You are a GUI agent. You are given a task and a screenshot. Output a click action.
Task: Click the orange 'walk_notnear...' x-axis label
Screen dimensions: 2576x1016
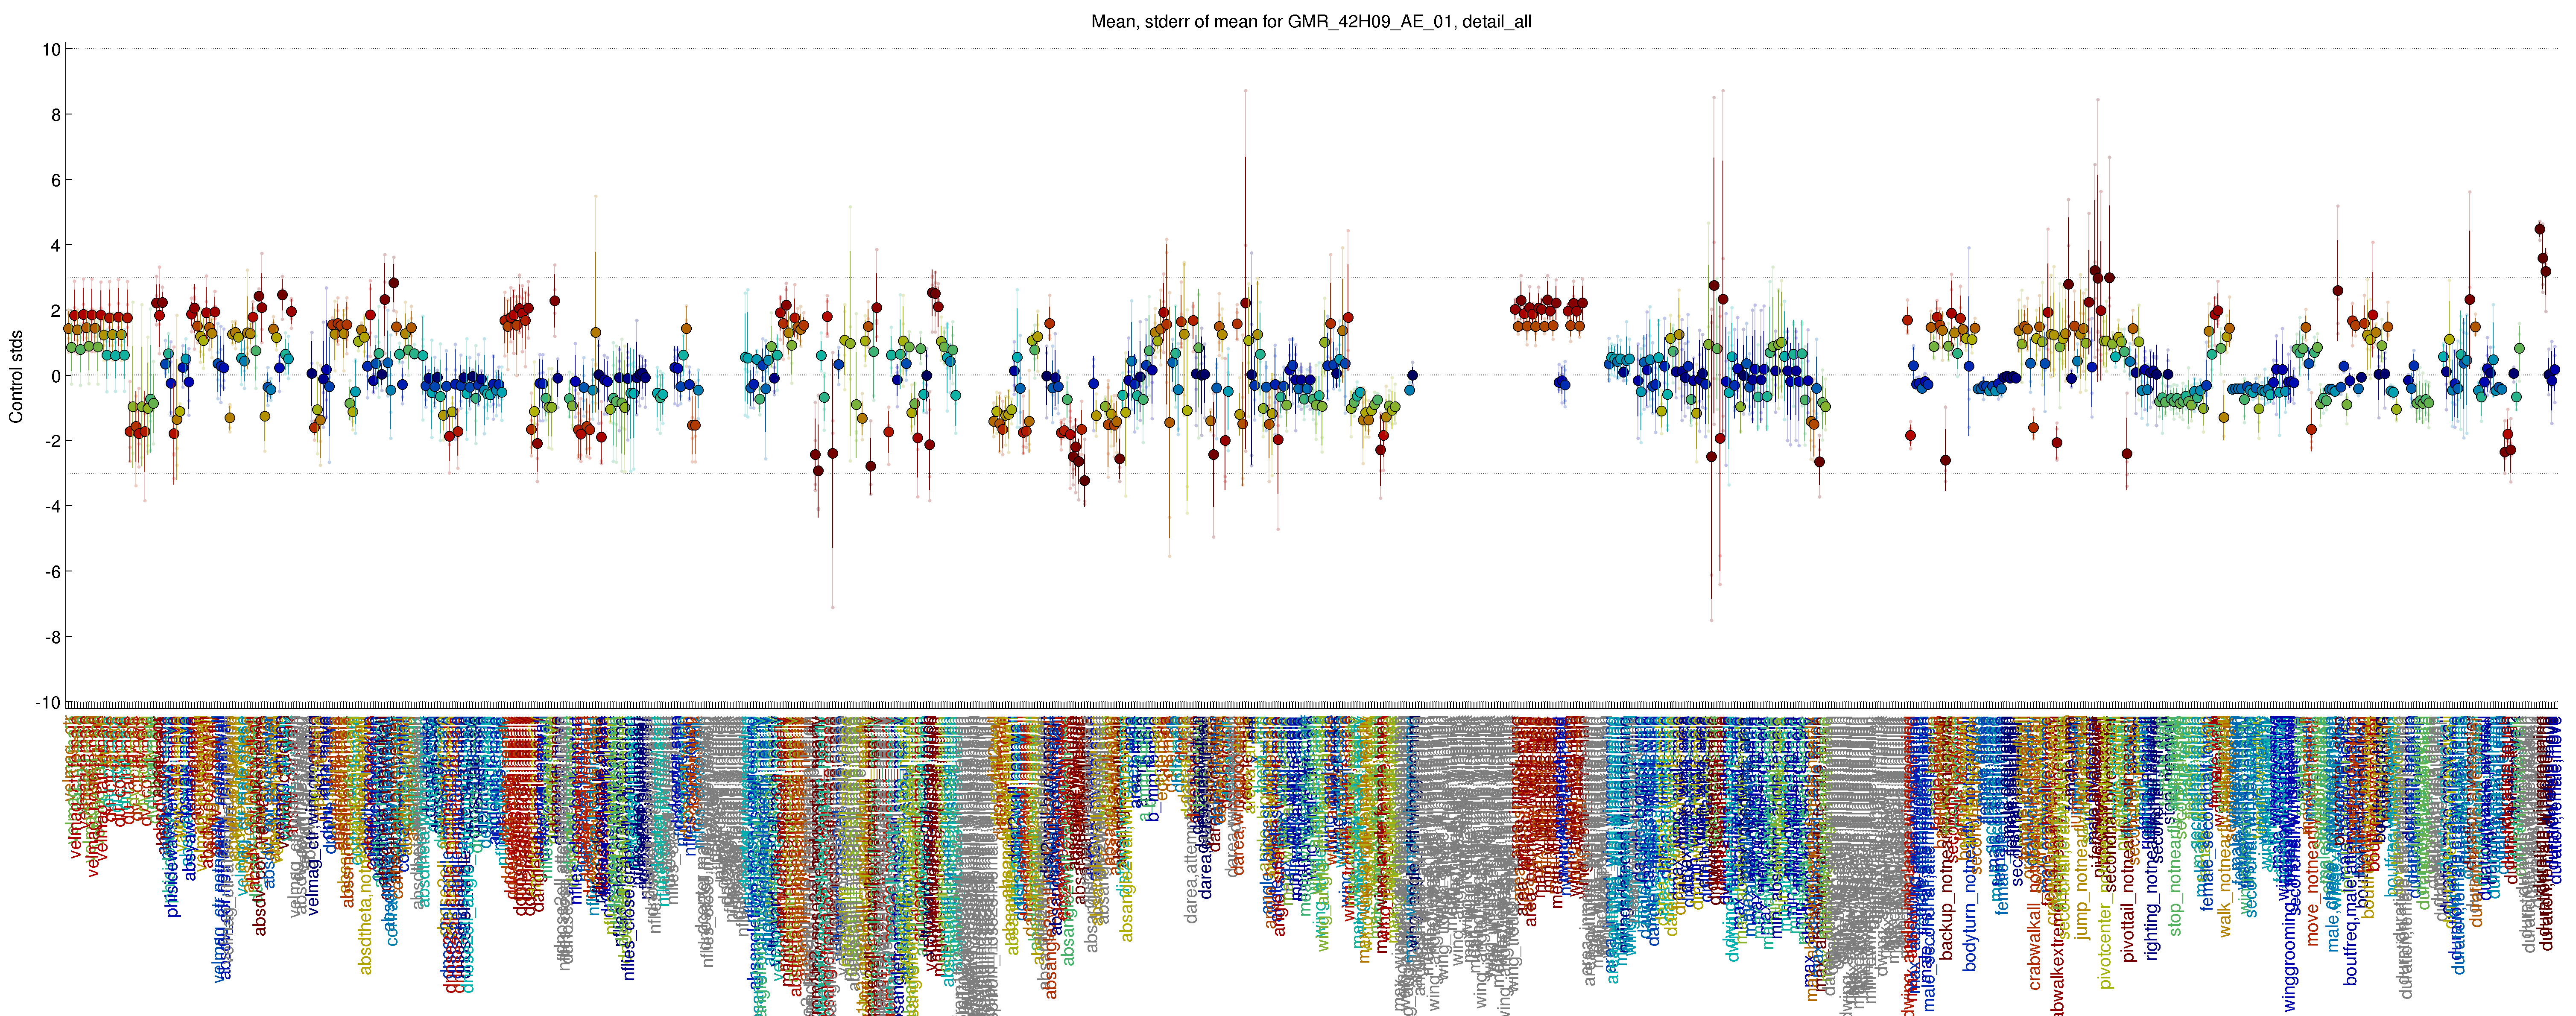click(x=2225, y=884)
